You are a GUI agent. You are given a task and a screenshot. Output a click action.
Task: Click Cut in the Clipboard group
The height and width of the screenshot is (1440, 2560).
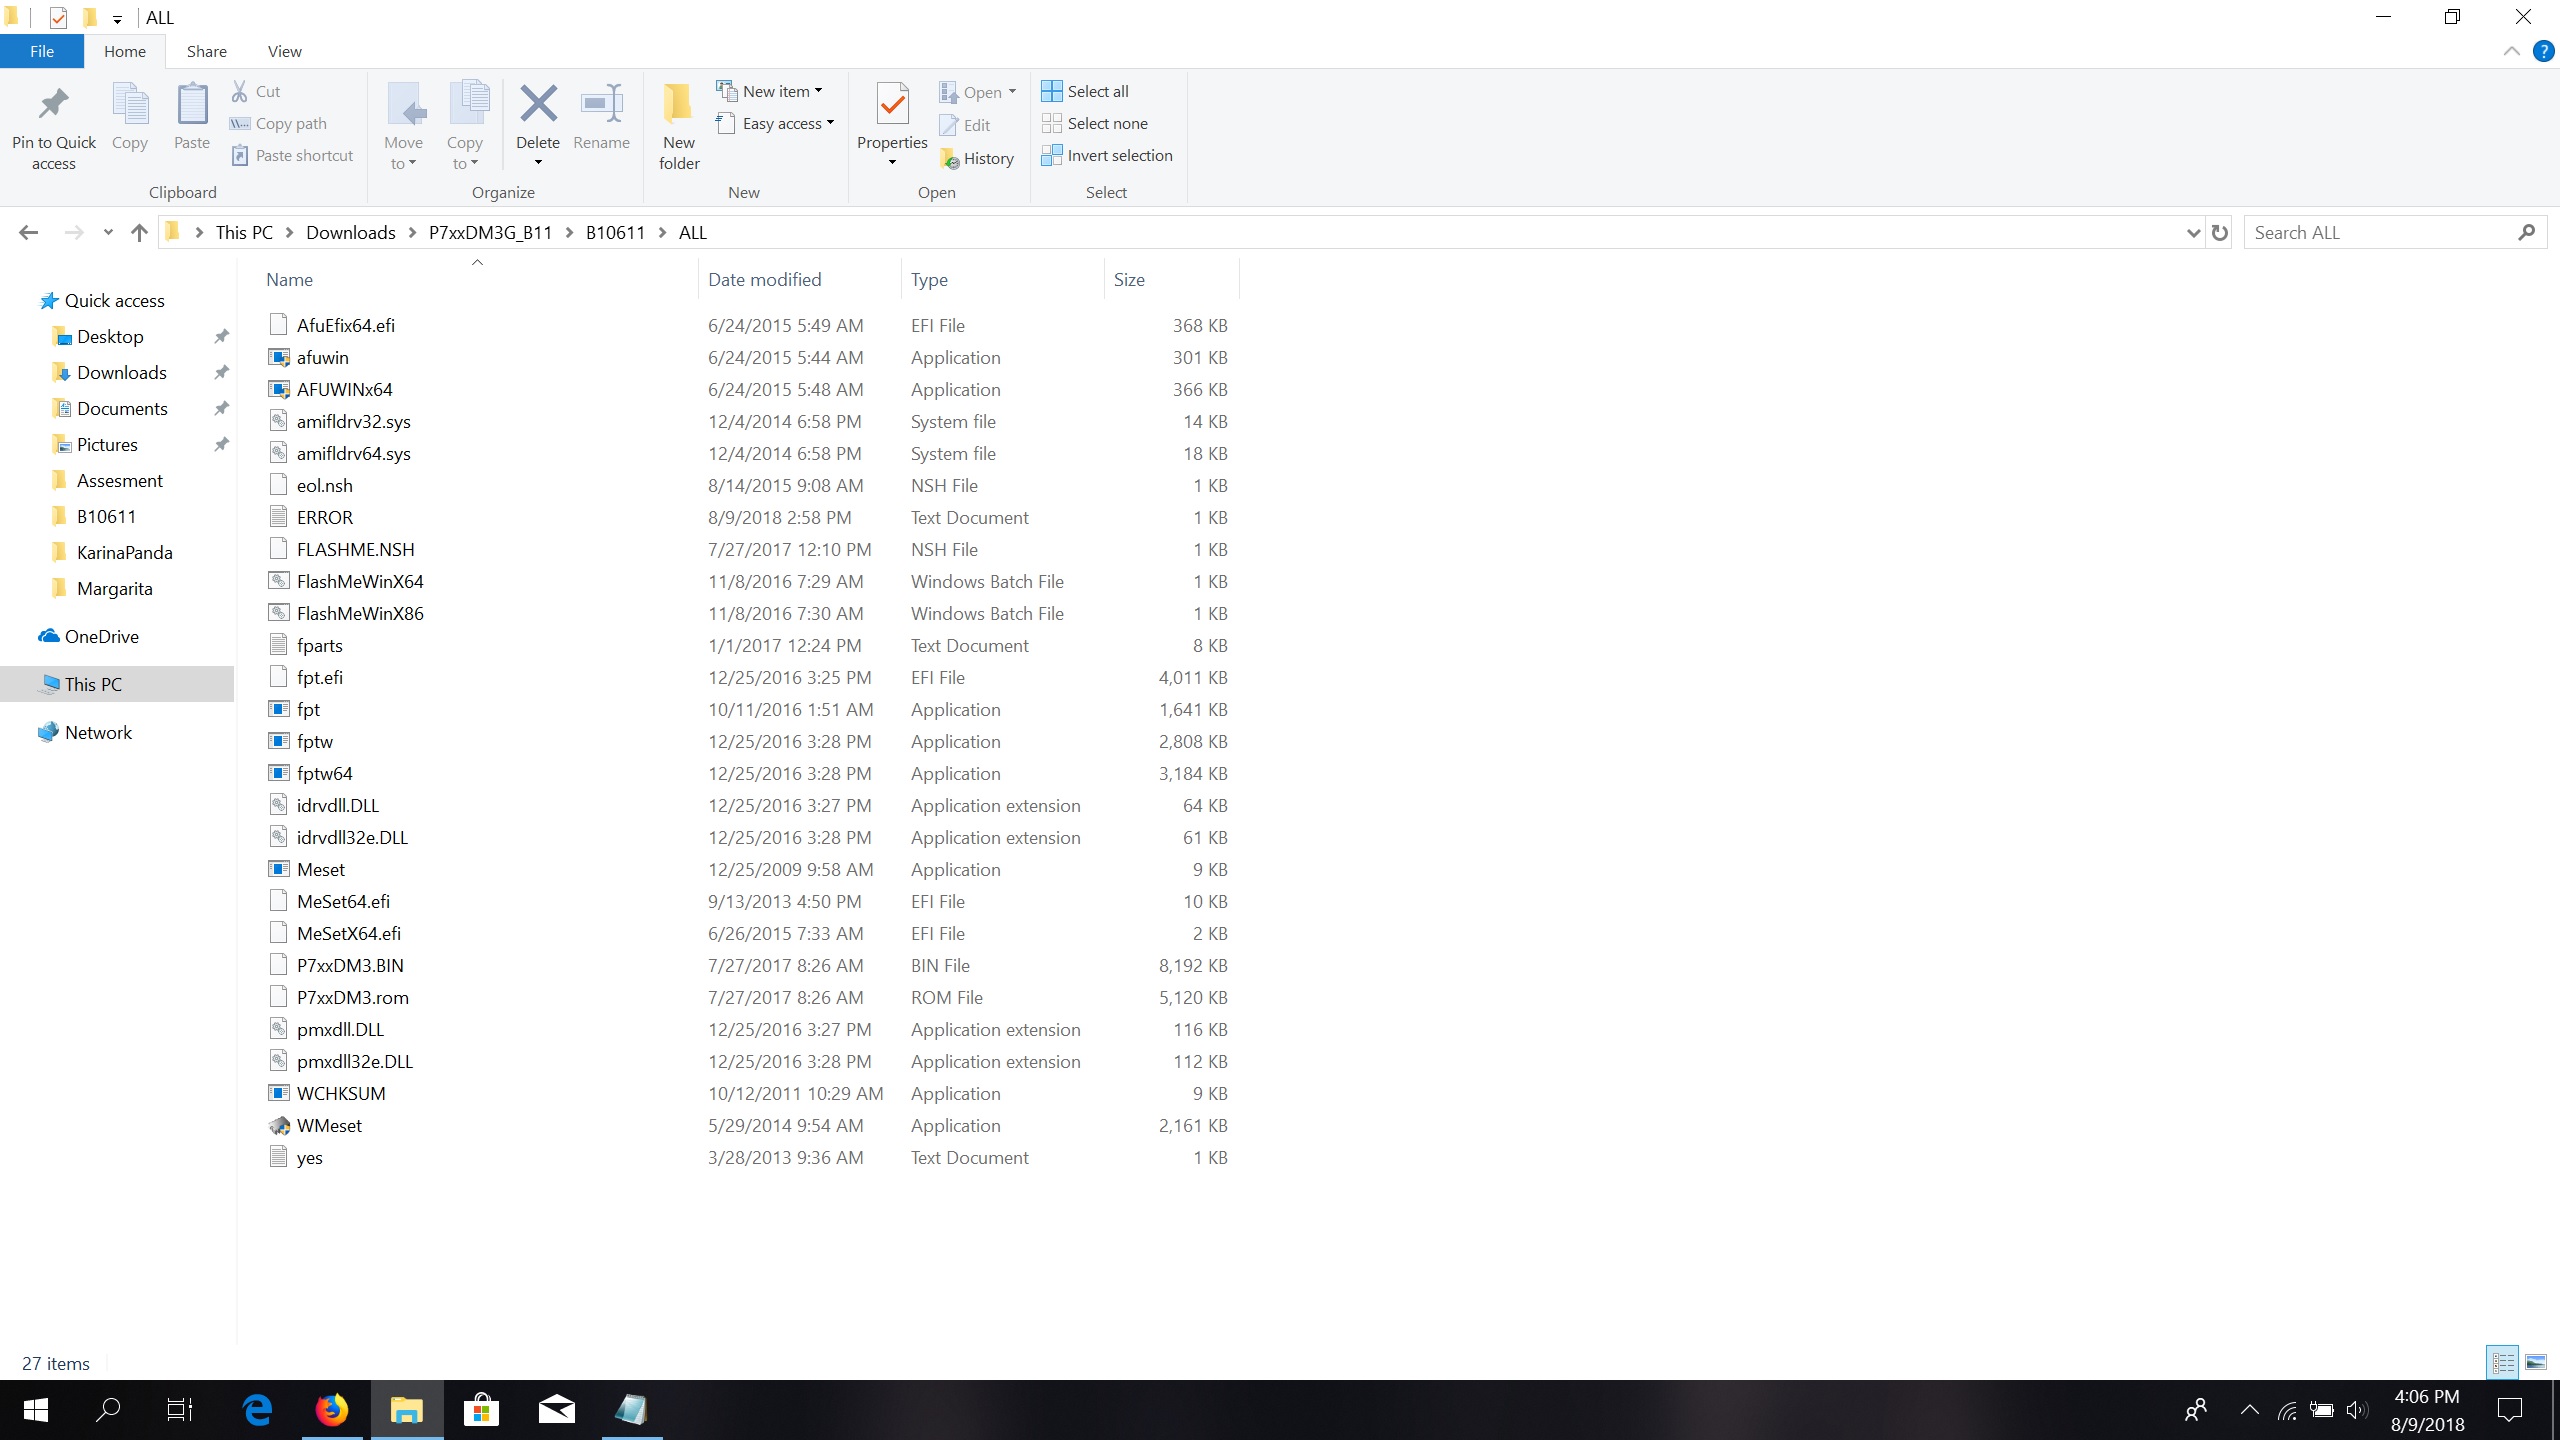click(256, 91)
